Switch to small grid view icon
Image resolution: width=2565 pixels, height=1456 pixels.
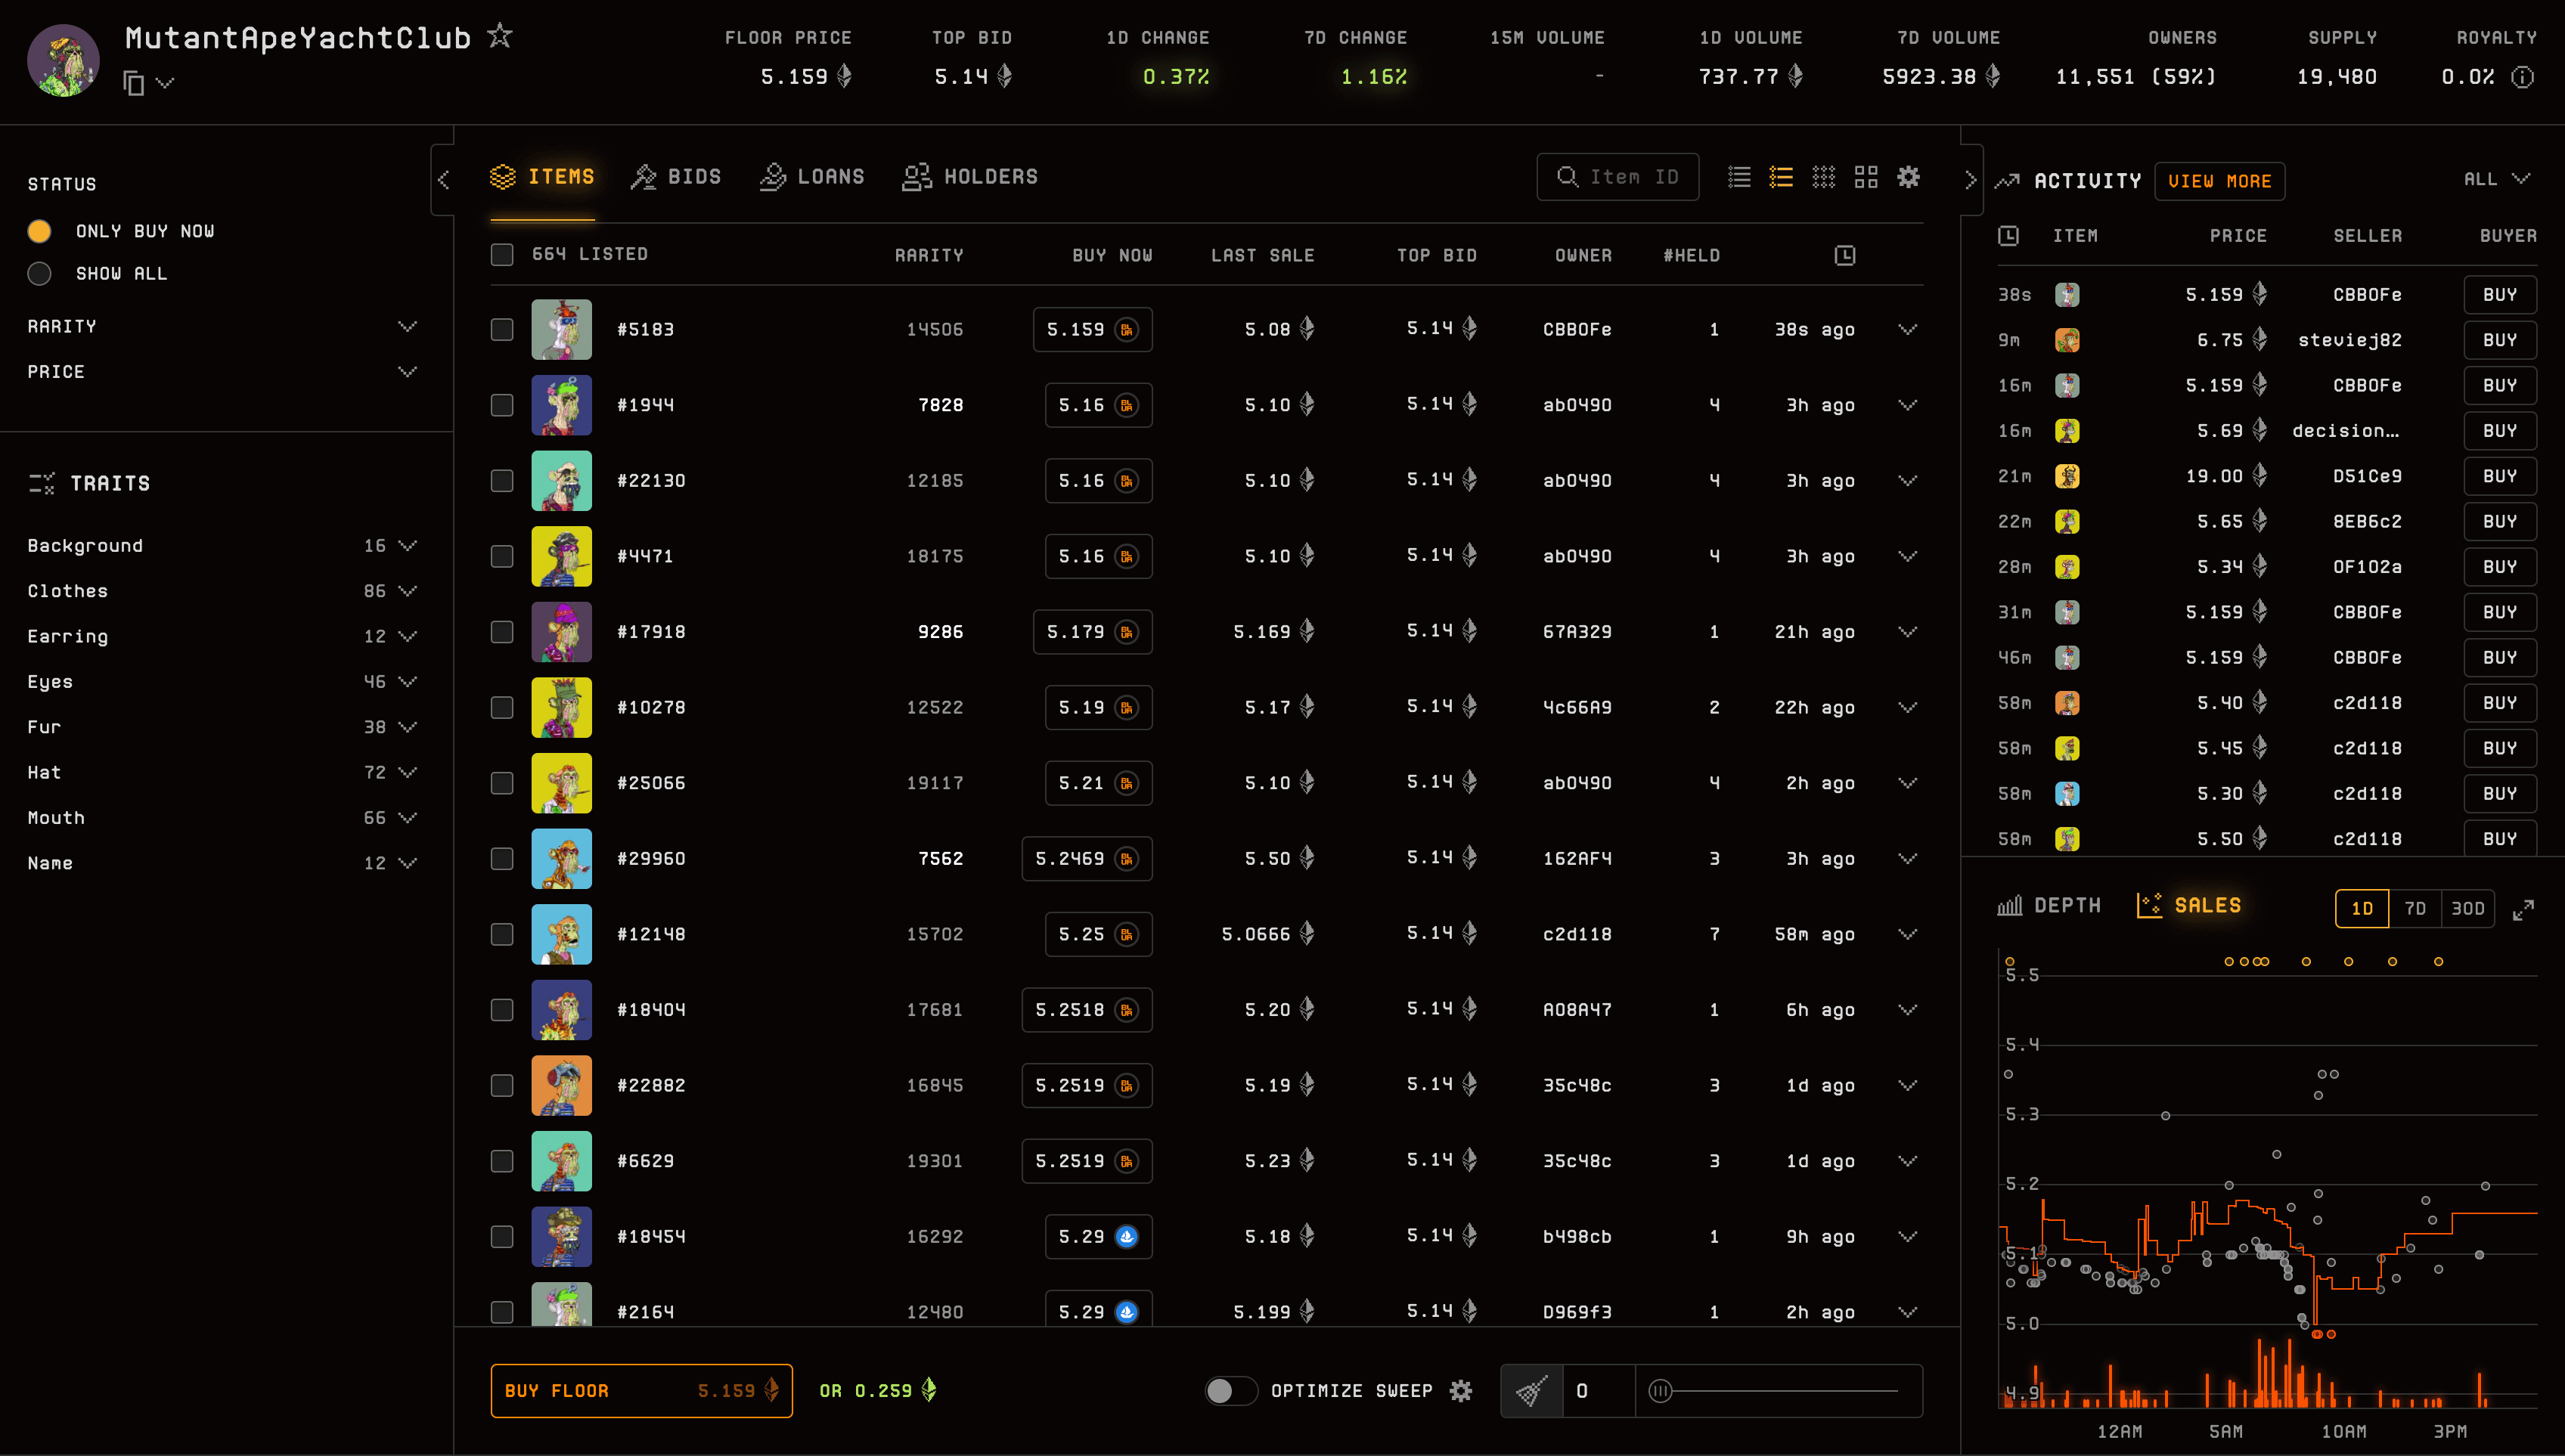click(1824, 177)
